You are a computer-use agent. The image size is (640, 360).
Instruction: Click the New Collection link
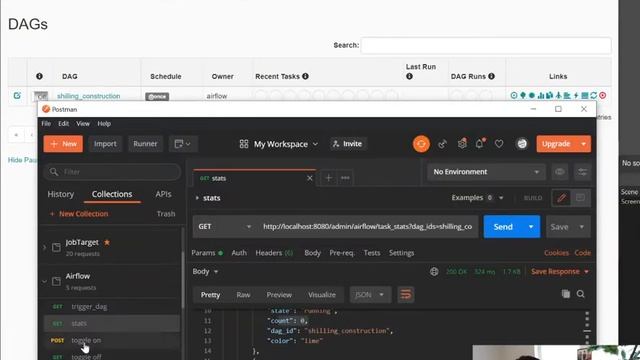[x=79, y=214]
